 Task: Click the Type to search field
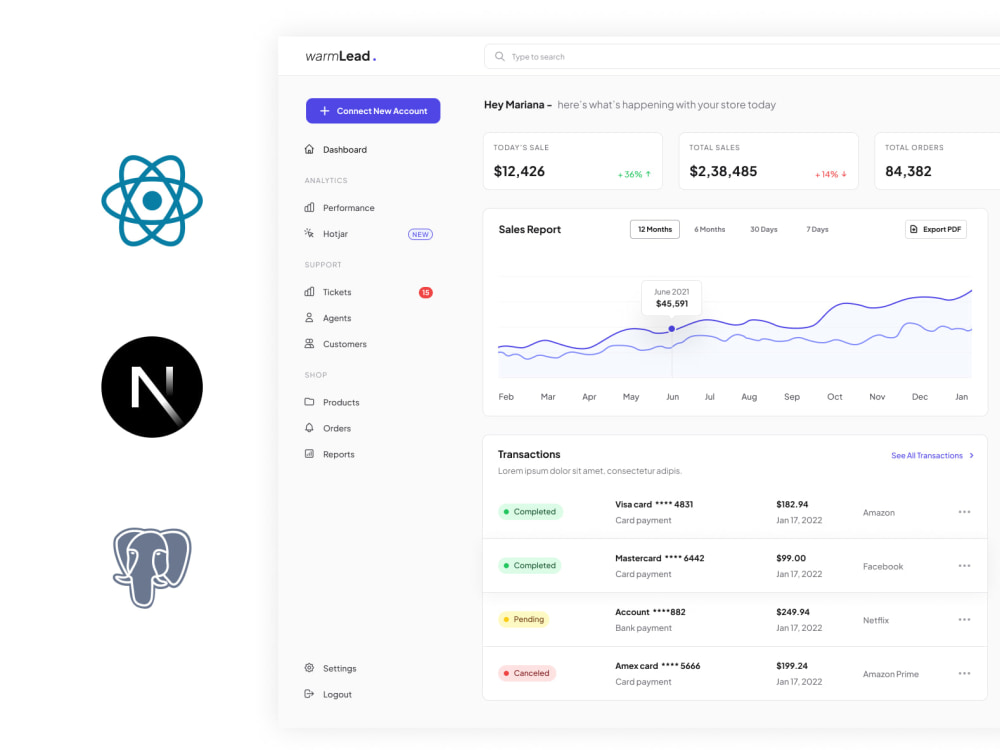tap(742, 57)
